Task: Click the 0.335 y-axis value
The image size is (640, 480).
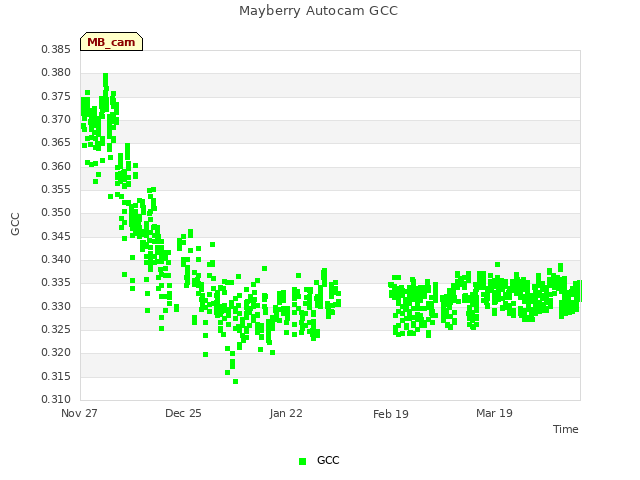Action: coord(56,282)
